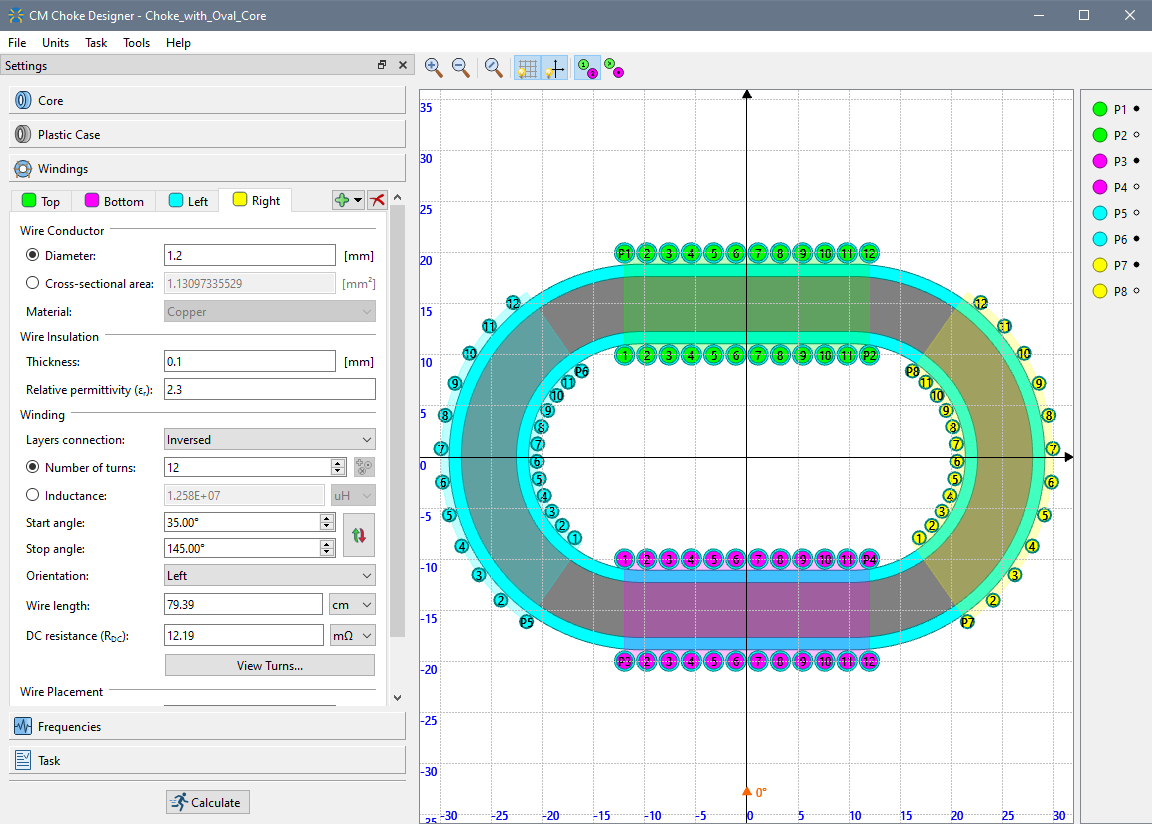
Task: Expand the Frequencies section
Action: (207, 726)
